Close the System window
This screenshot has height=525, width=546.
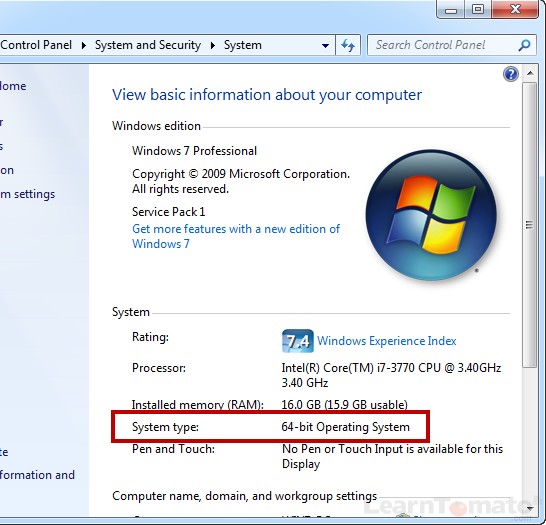[515, 9]
